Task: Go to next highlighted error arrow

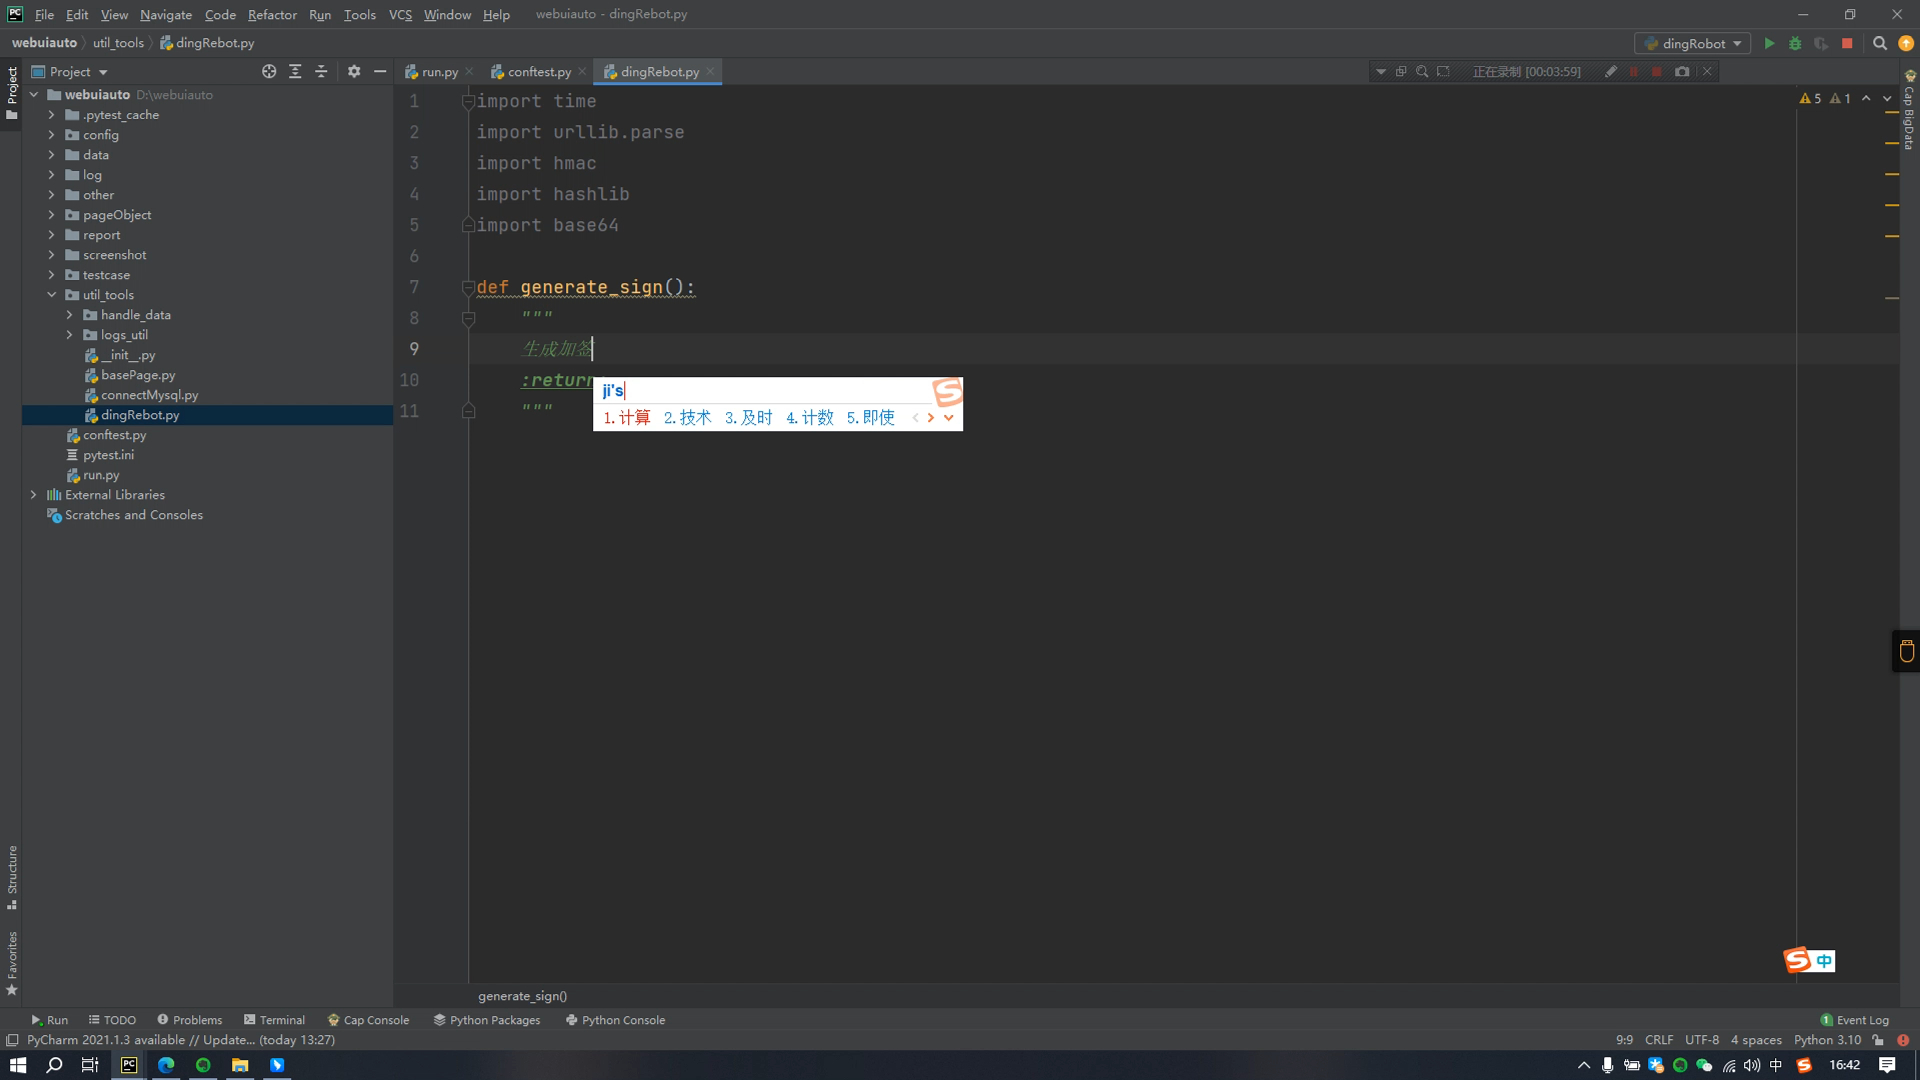Action: click(x=1887, y=98)
